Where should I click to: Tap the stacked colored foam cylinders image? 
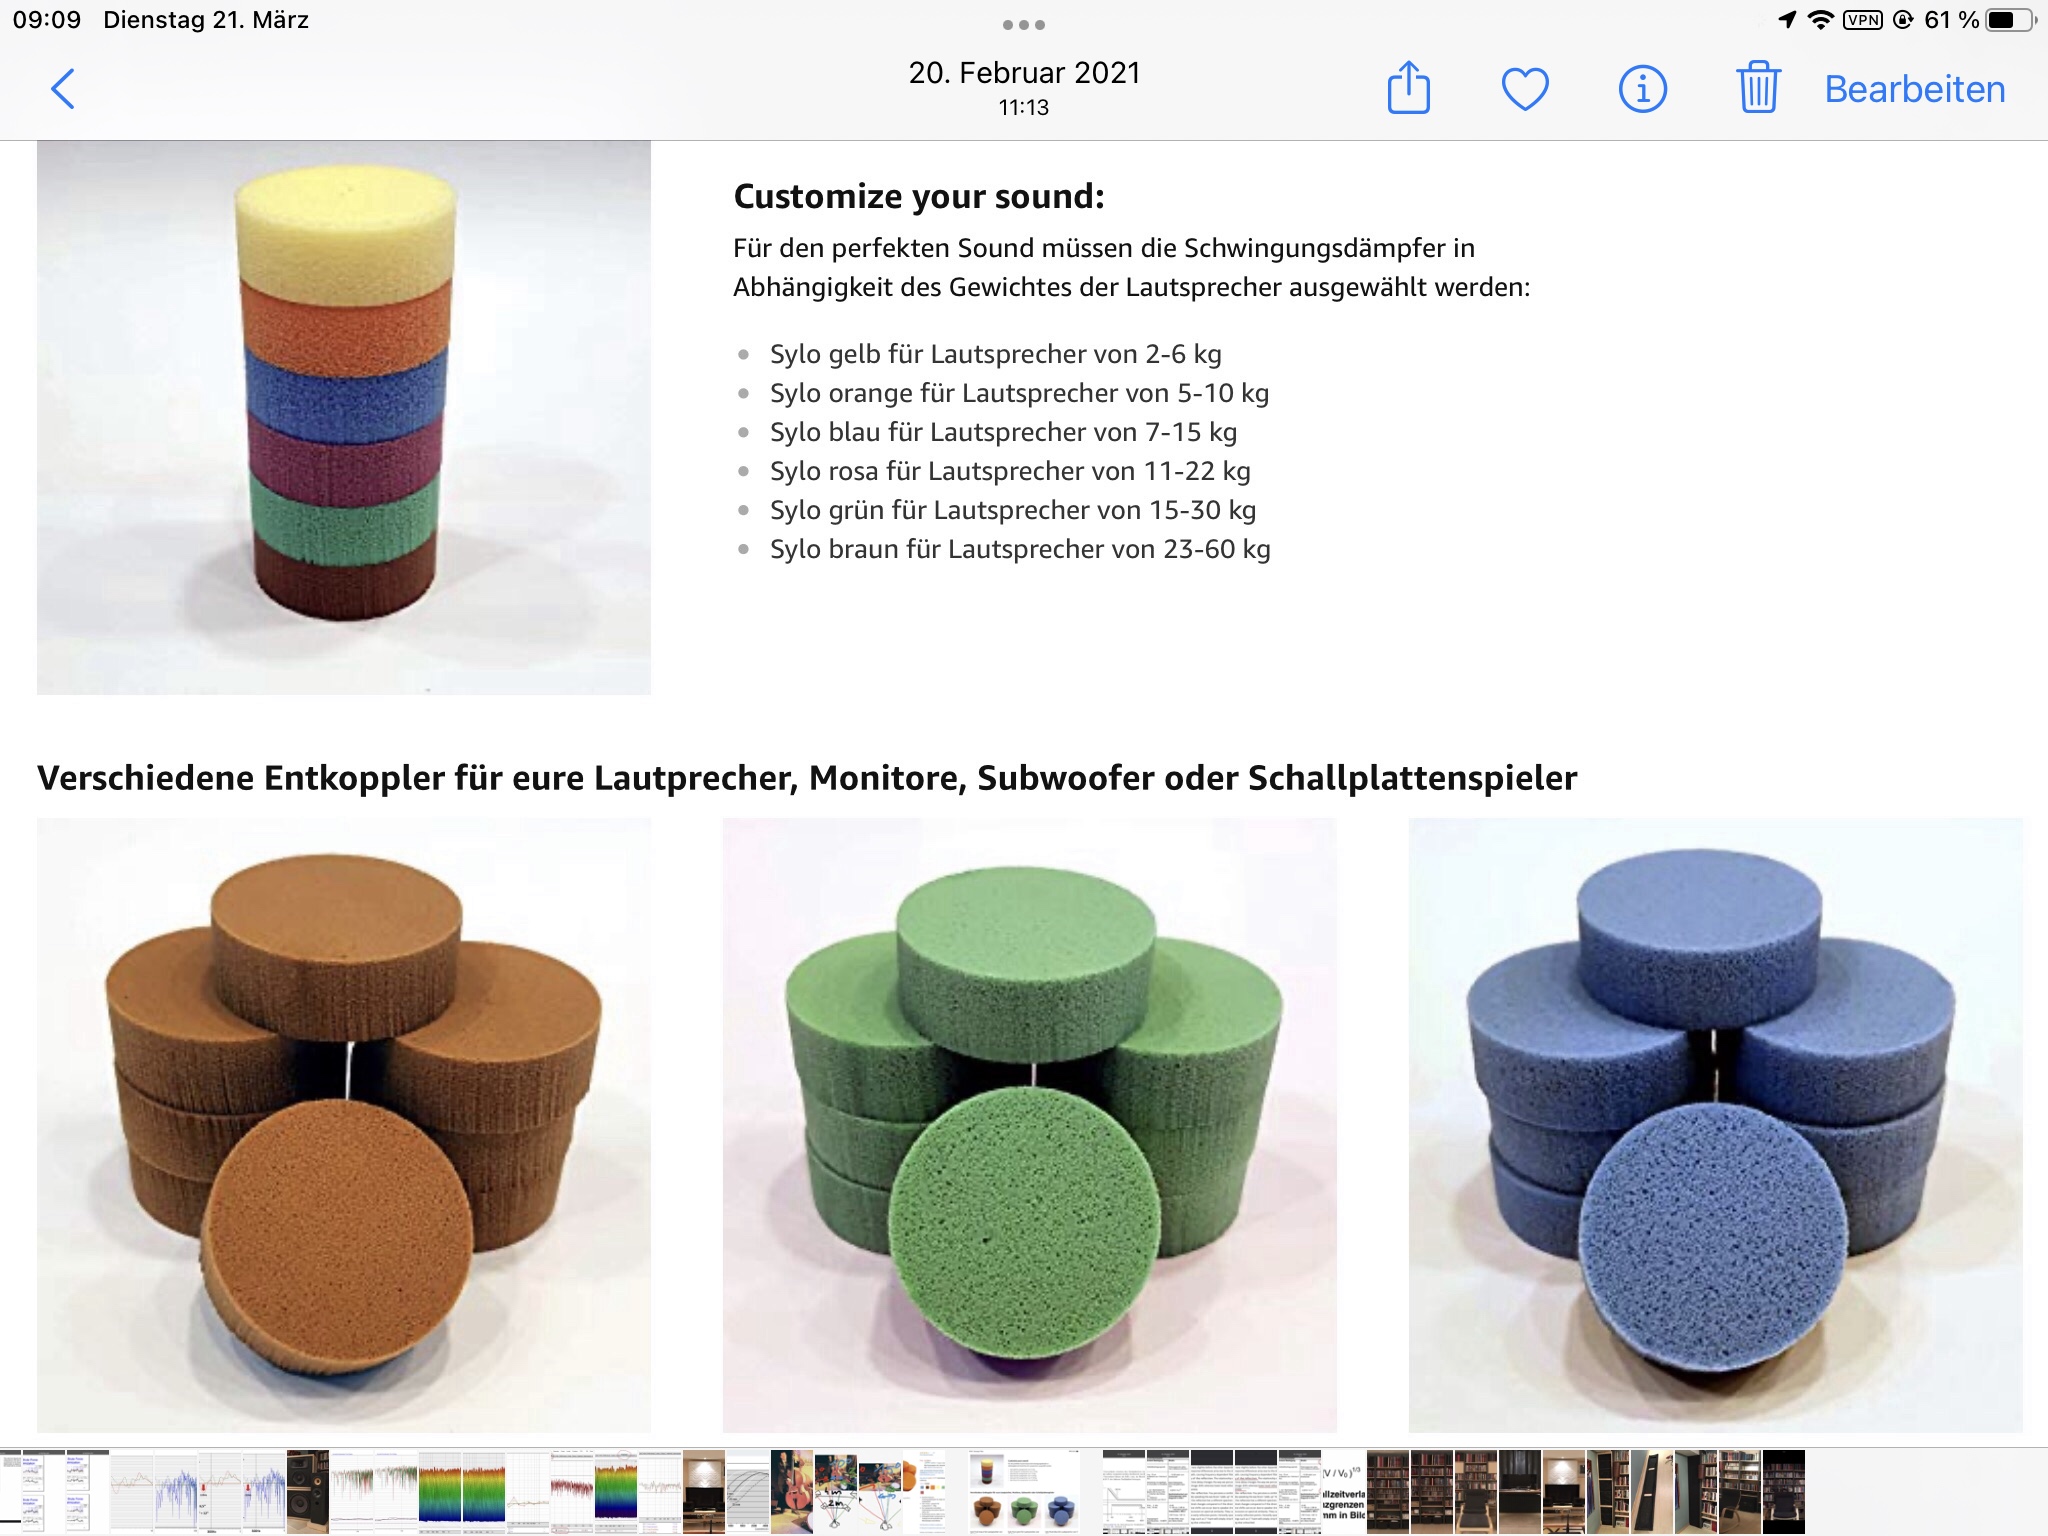[344, 418]
